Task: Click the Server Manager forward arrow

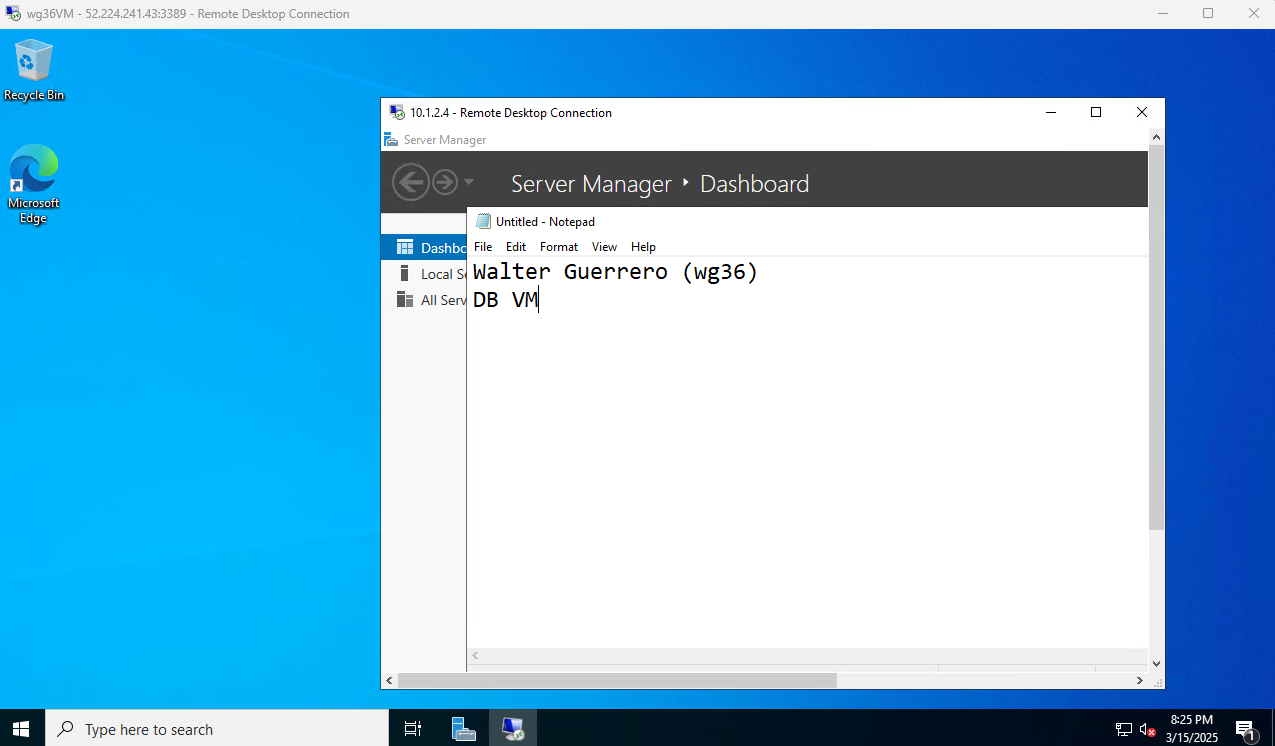Action: [444, 182]
